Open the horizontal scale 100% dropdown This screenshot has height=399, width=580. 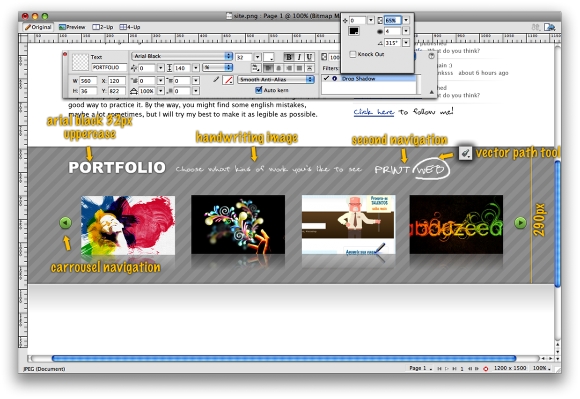(160, 91)
